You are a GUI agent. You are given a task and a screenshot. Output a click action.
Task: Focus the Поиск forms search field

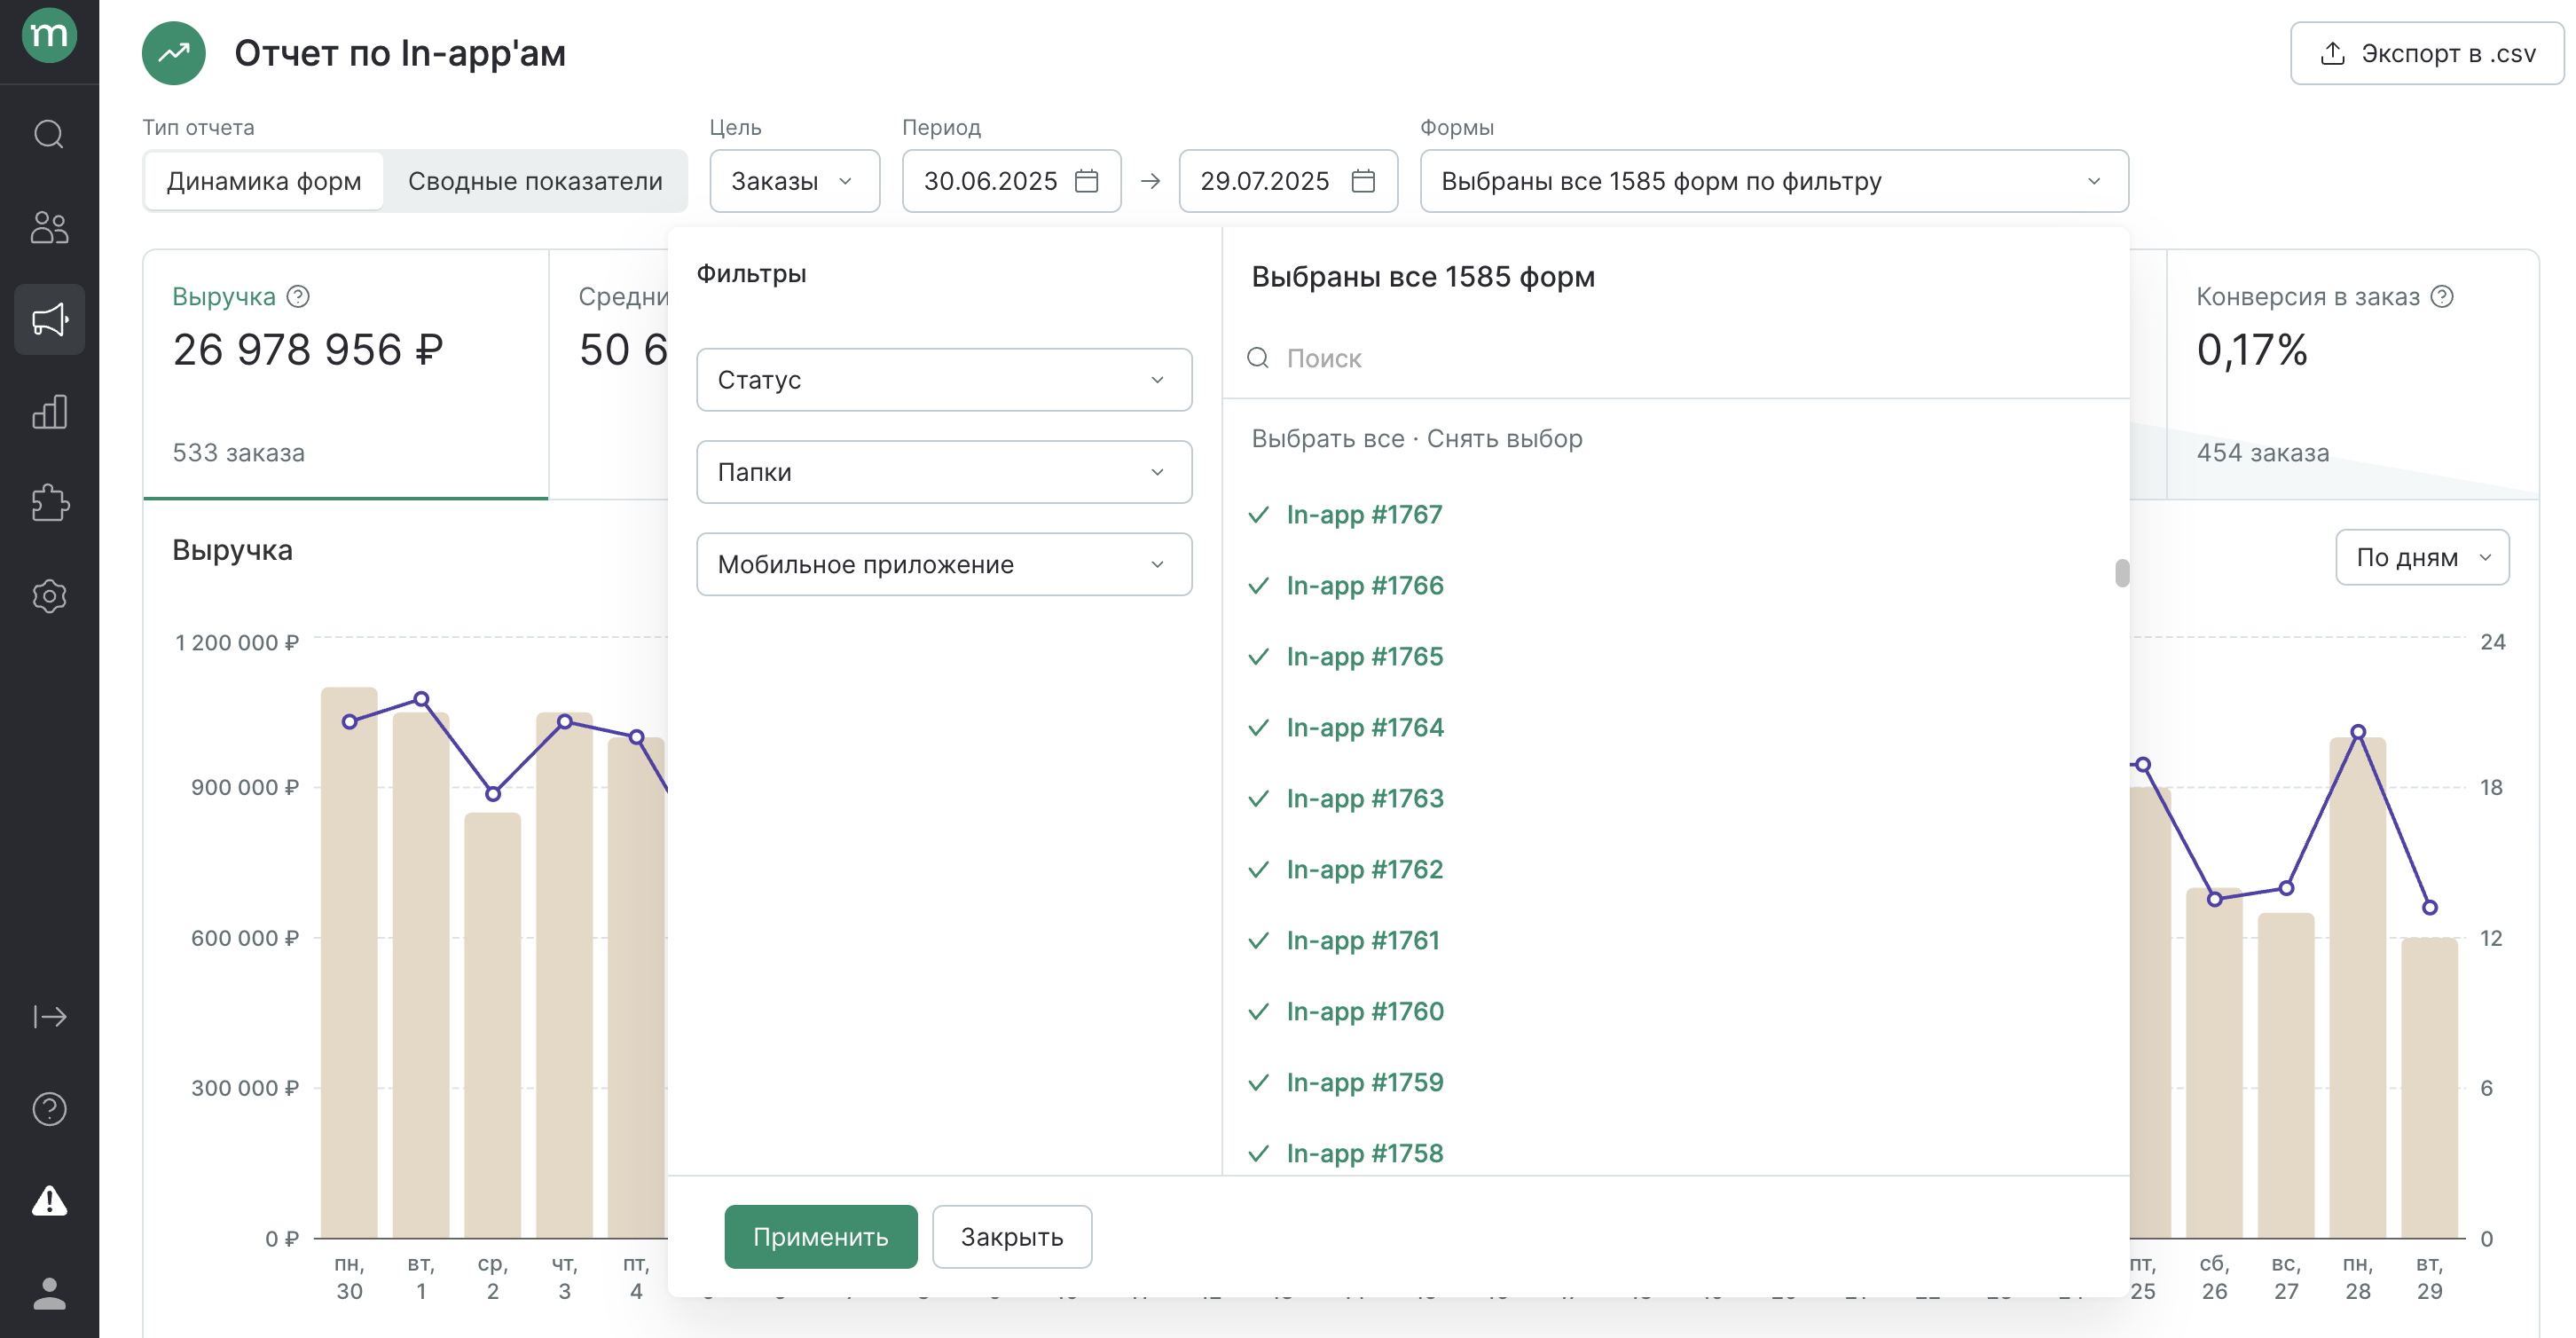[1676, 358]
